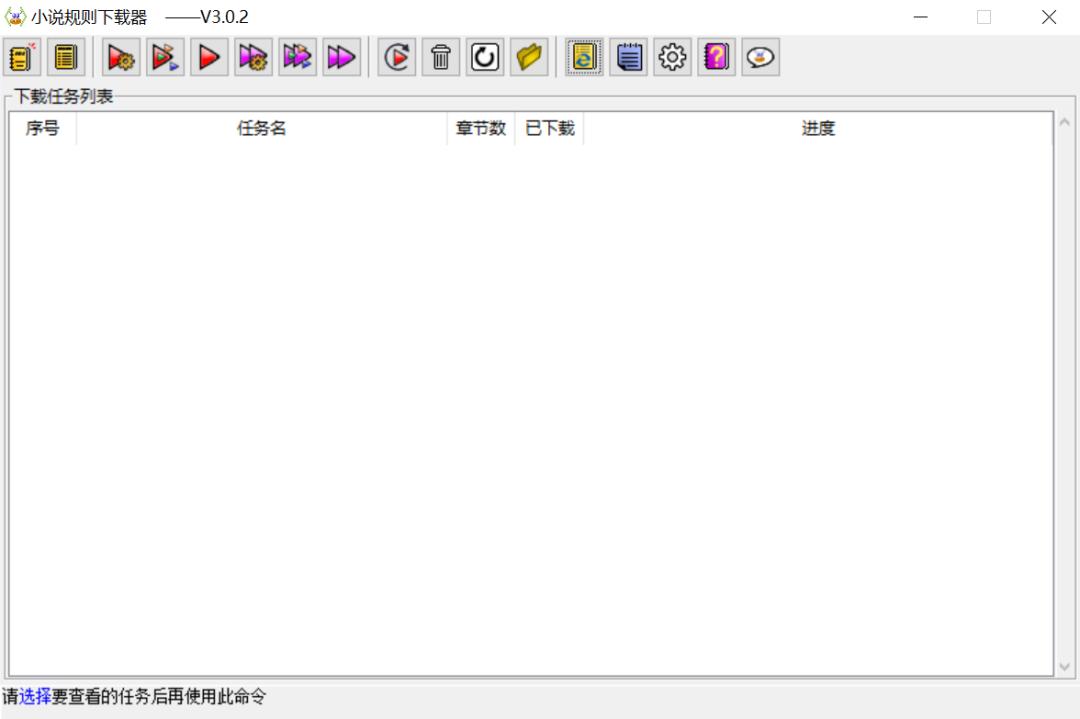Viewport: 1080px width, 719px height.
Task: Click the new task notebook icon
Action: [x=22, y=57]
